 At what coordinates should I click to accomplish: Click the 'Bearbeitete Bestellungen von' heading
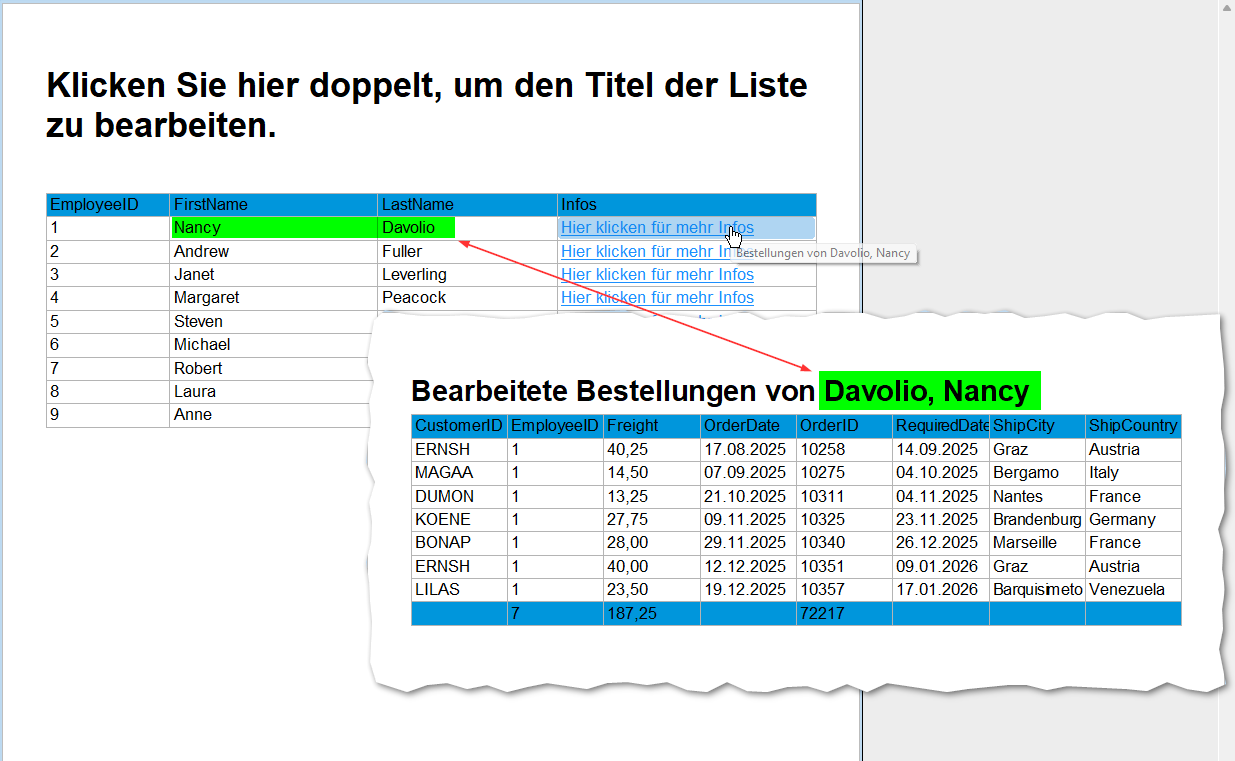tap(612, 391)
